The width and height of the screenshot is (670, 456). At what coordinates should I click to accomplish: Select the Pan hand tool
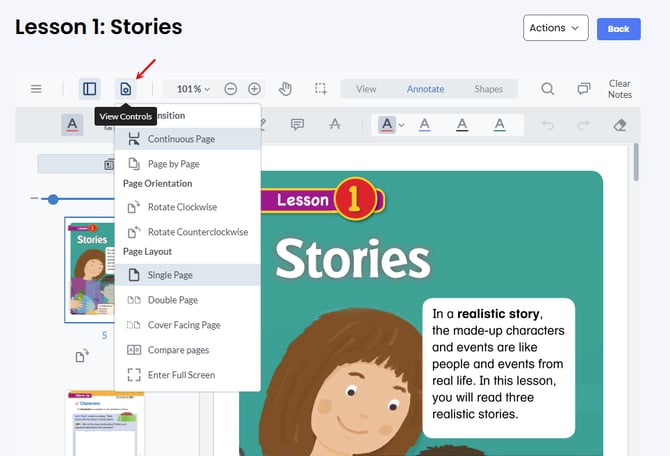click(x=285, y=89)
